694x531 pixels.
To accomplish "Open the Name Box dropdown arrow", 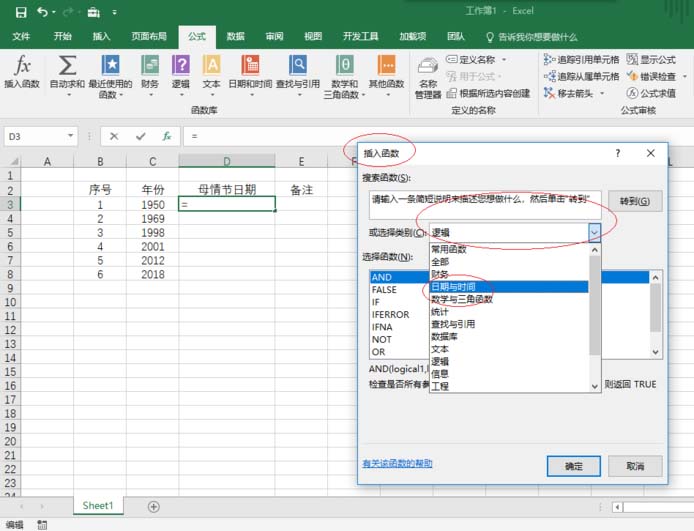I will click(71, 136).
